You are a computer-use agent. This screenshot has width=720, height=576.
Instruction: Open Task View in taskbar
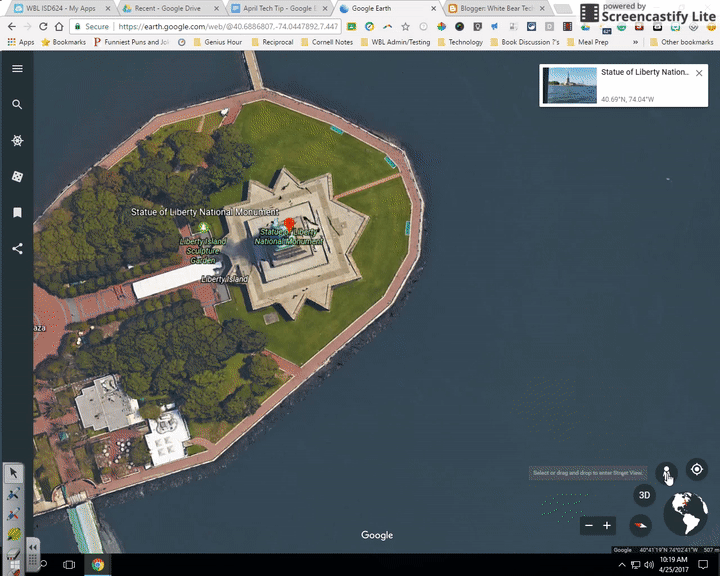point(69,565)
